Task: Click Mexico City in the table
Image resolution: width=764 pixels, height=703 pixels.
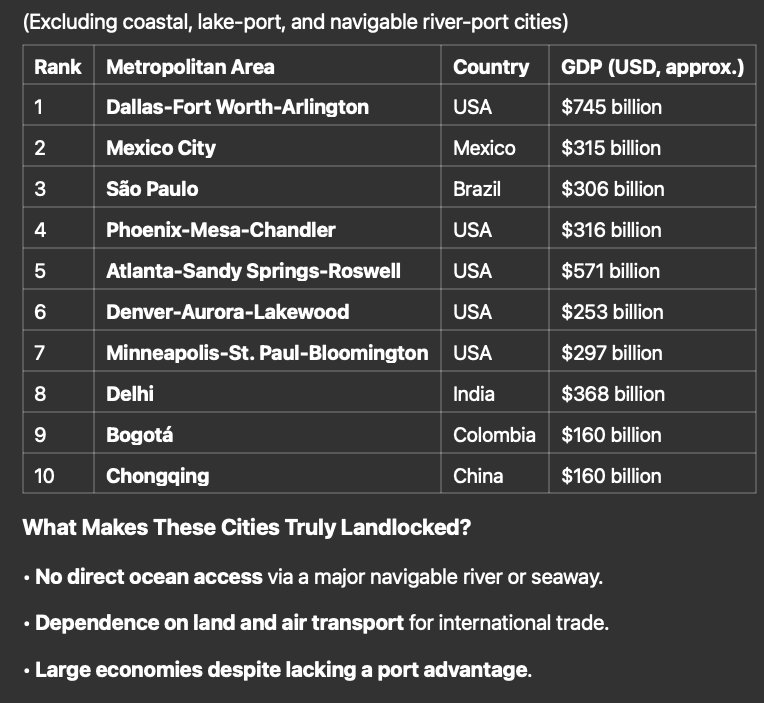Action: pos(161,148)
